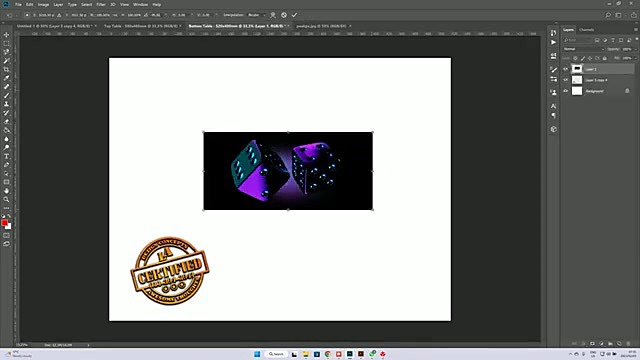The image size is (640, 360).
Task: Open the Character panel icon
Action: click(x=553, y=106)
